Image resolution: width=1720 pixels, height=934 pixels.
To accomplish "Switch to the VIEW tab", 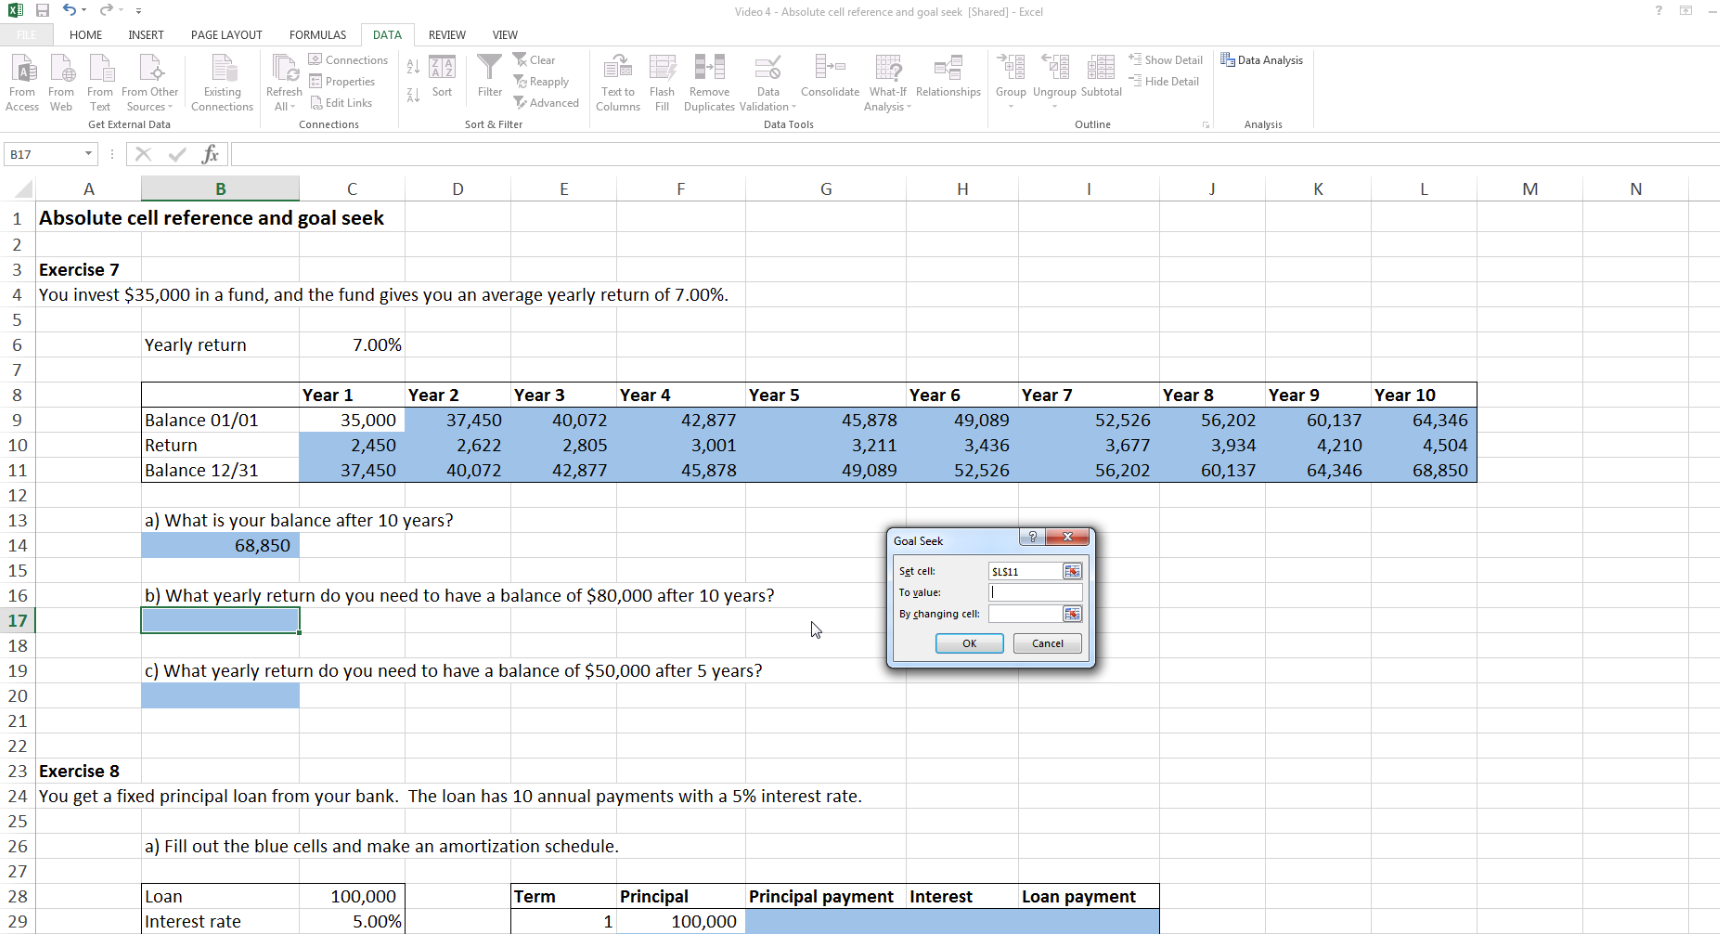I will [x=505, y=35].
